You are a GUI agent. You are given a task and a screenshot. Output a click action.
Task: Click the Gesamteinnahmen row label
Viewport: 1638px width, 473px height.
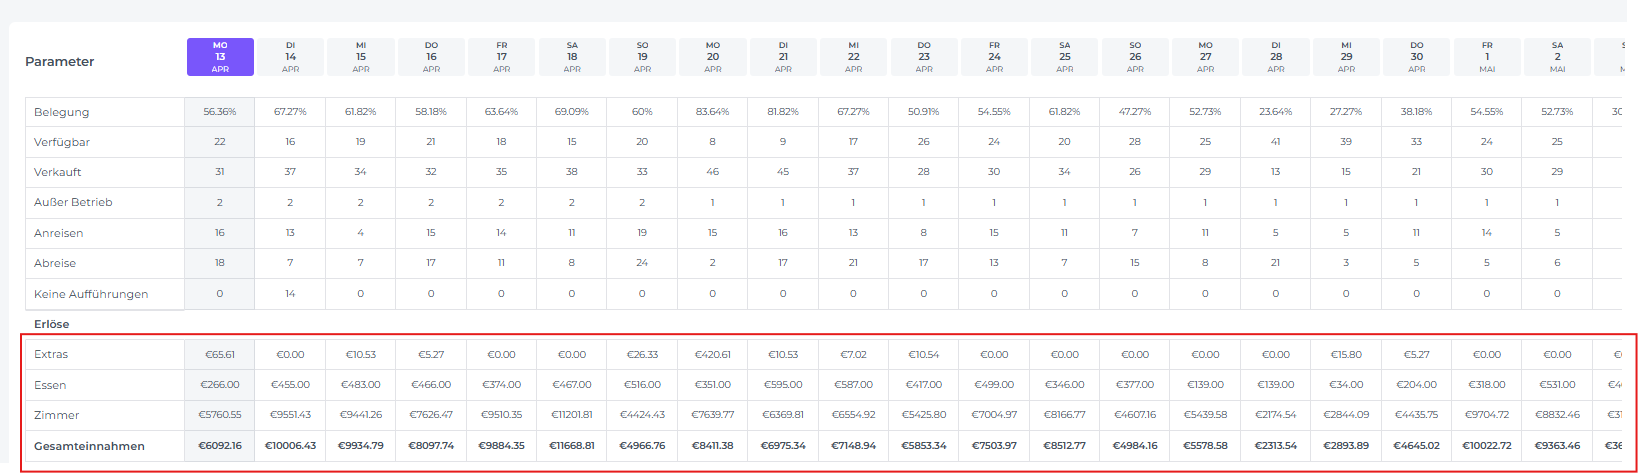[89, 446]
